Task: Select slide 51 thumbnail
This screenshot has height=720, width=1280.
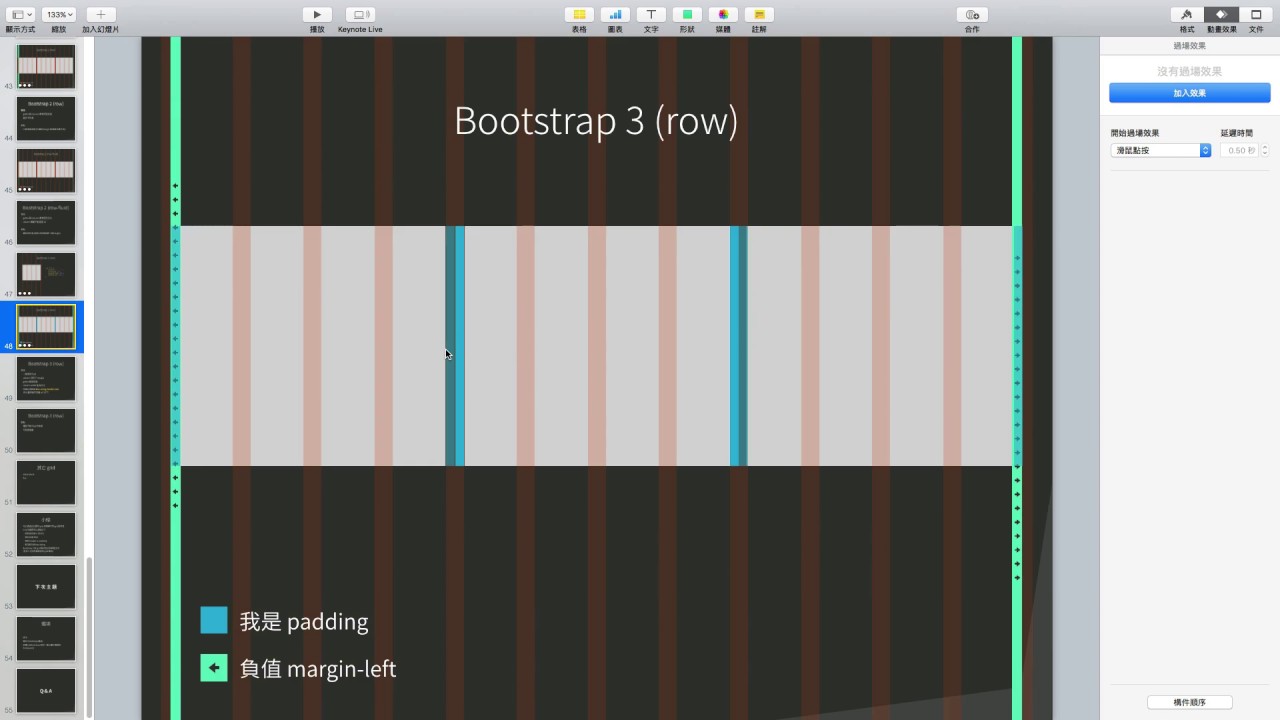Action: (46, 483)
